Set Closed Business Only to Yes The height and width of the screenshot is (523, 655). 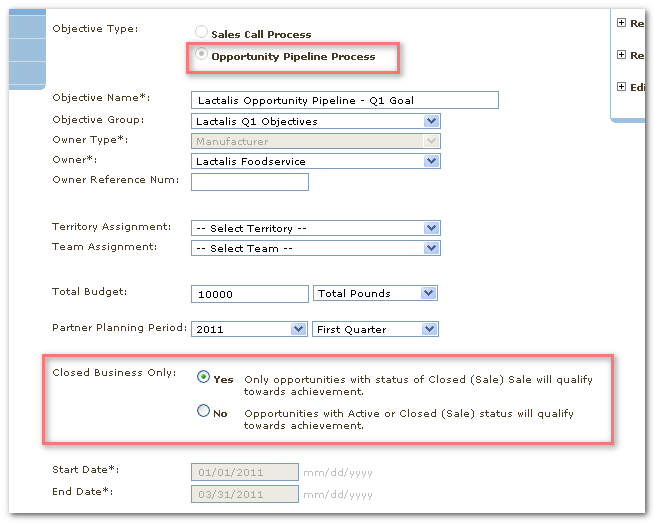pos(204,378)
